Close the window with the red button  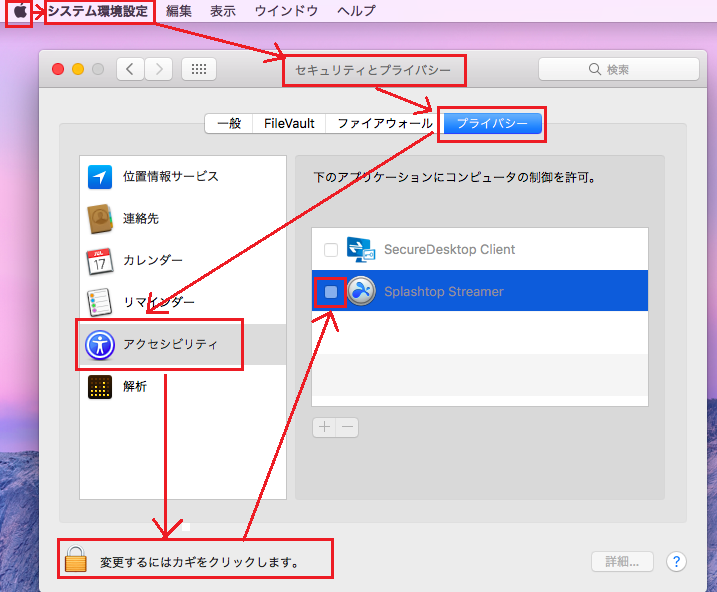[58, 69]
